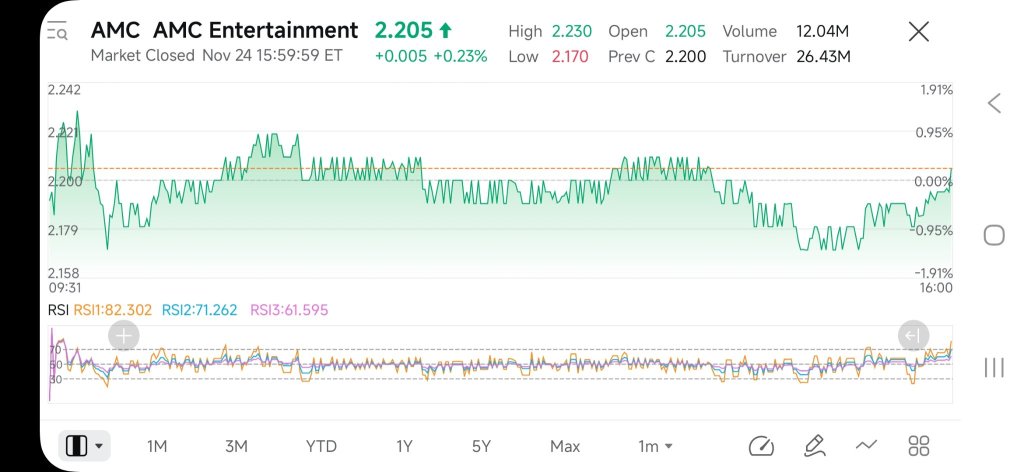Viewport: 1024px width, 472px height.
Task: Select the pencil drawing tool
Action: coord(814,446)
